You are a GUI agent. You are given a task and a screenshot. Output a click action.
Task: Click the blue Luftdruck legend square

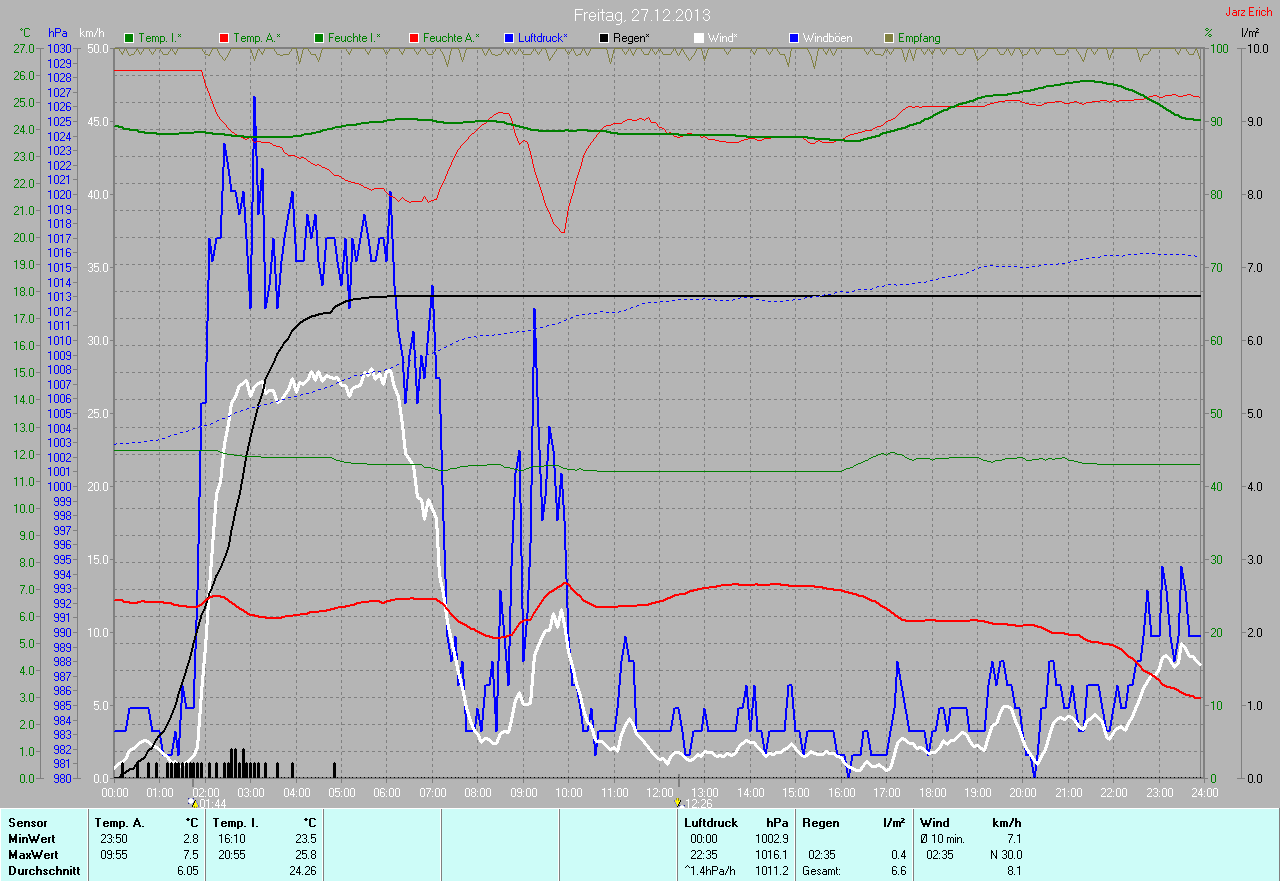coord(509,38)
